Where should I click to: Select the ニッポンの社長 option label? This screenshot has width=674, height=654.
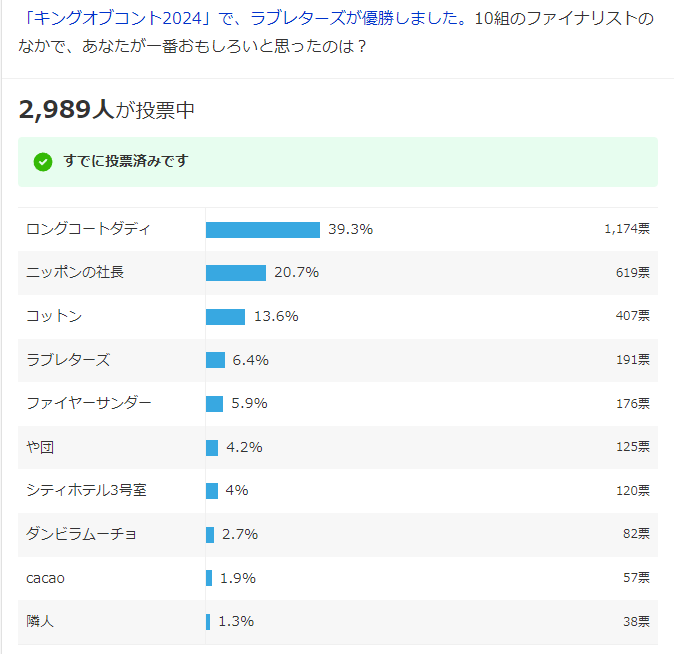75,272
